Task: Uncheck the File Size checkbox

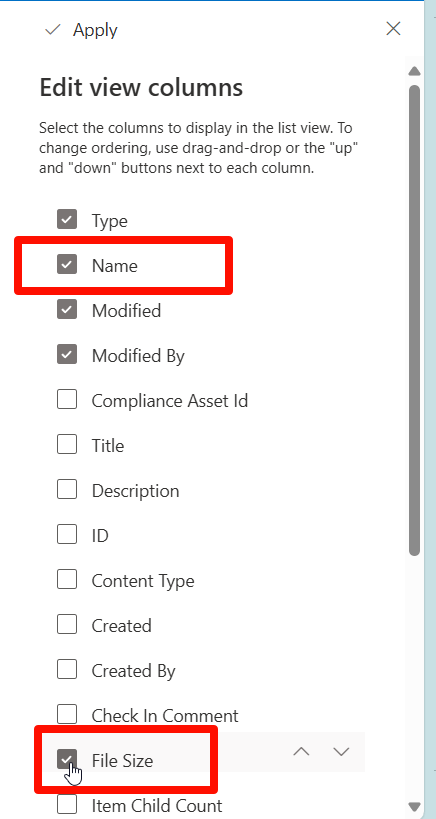Action: pos(67,759)
